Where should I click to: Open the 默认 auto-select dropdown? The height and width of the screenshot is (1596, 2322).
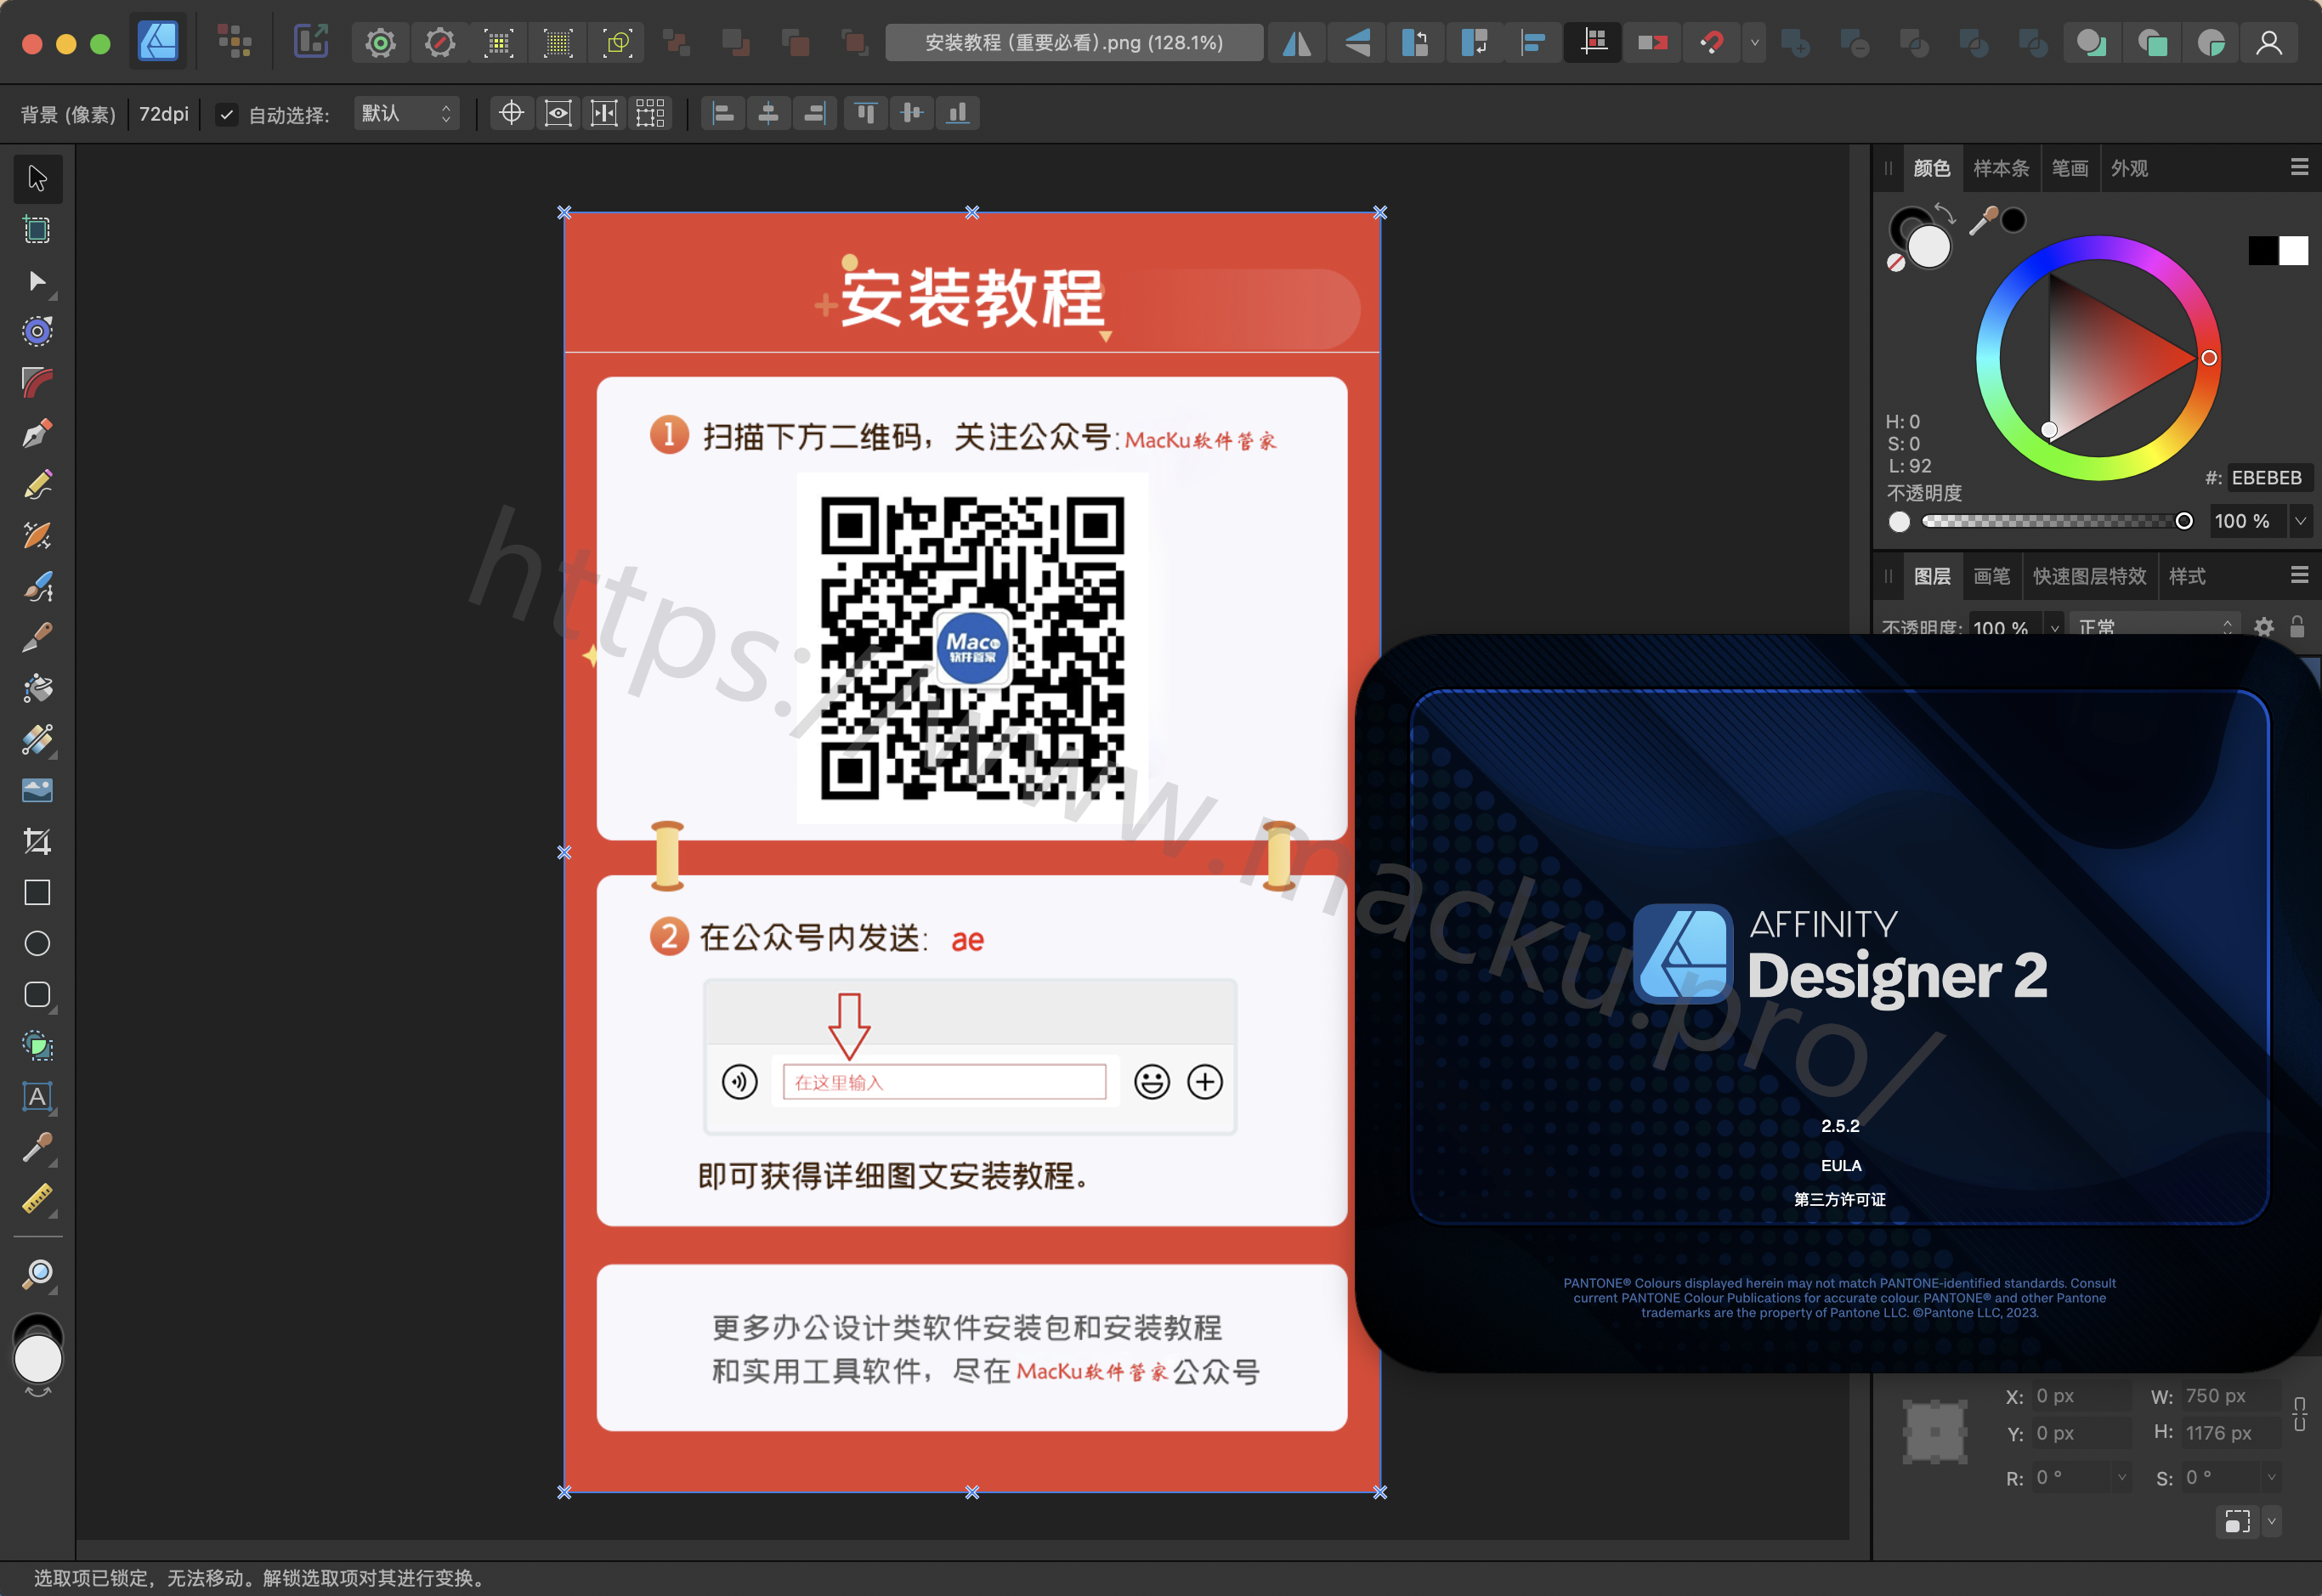pos(406,113)
